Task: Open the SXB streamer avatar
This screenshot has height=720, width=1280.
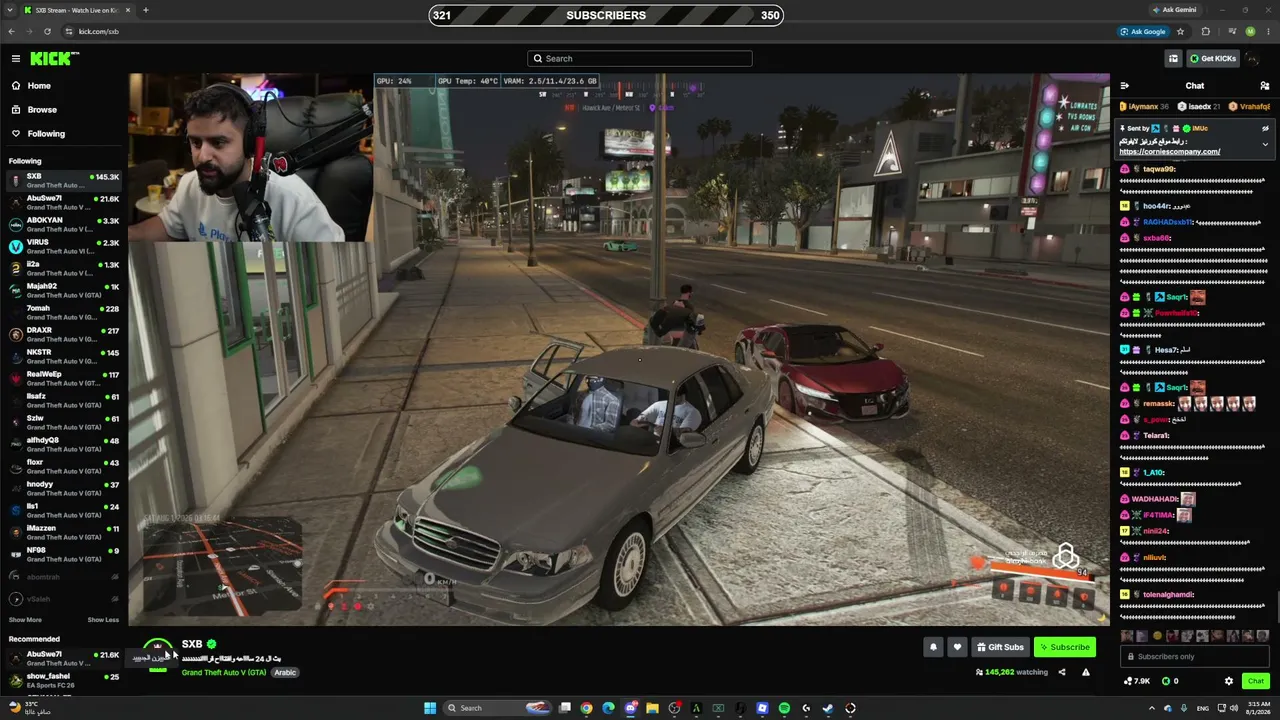Action: tap(158, 654)
